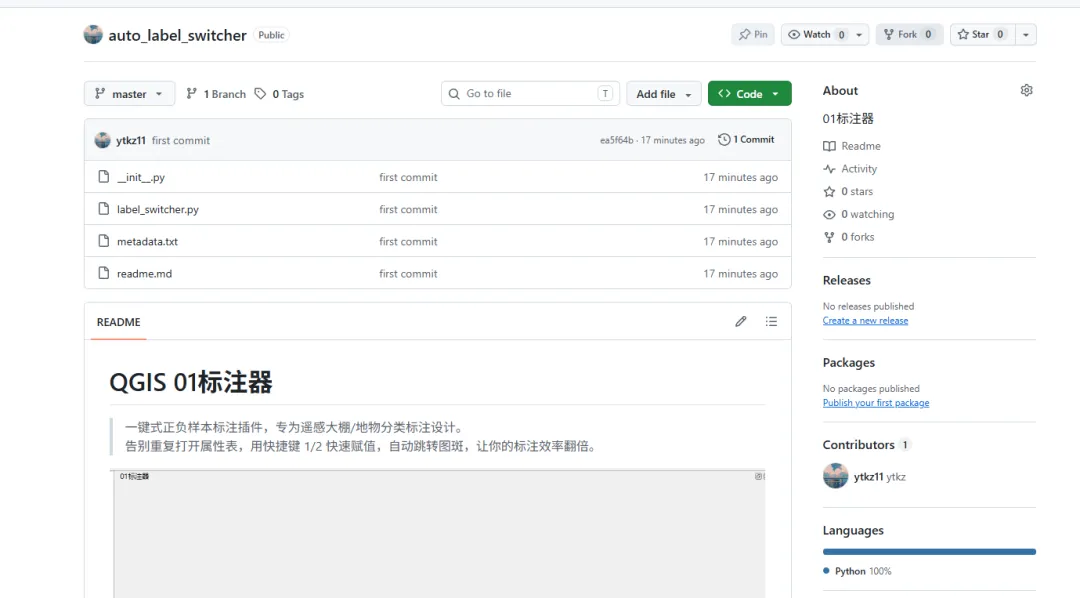The height and width of the screenshot is (598, 1080).
Task: Open the Packages heading link
Action: click(x=849, y=362)
